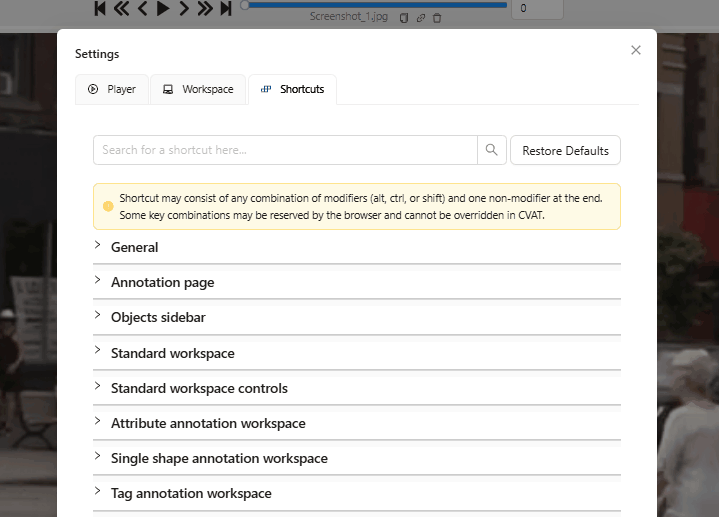Expand the Standard workspace section

click(357, 353)
